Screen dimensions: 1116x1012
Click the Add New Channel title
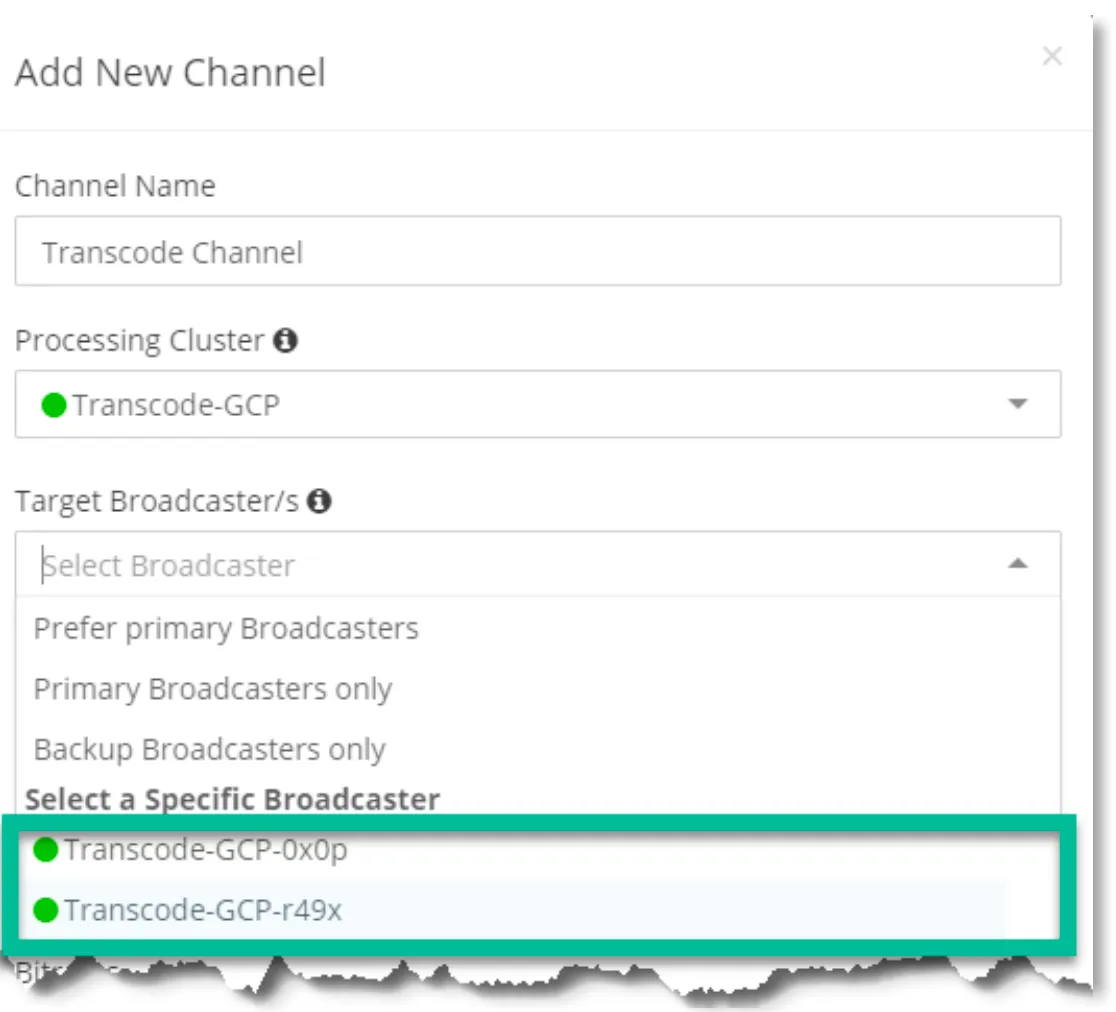(x=171, y=73)
